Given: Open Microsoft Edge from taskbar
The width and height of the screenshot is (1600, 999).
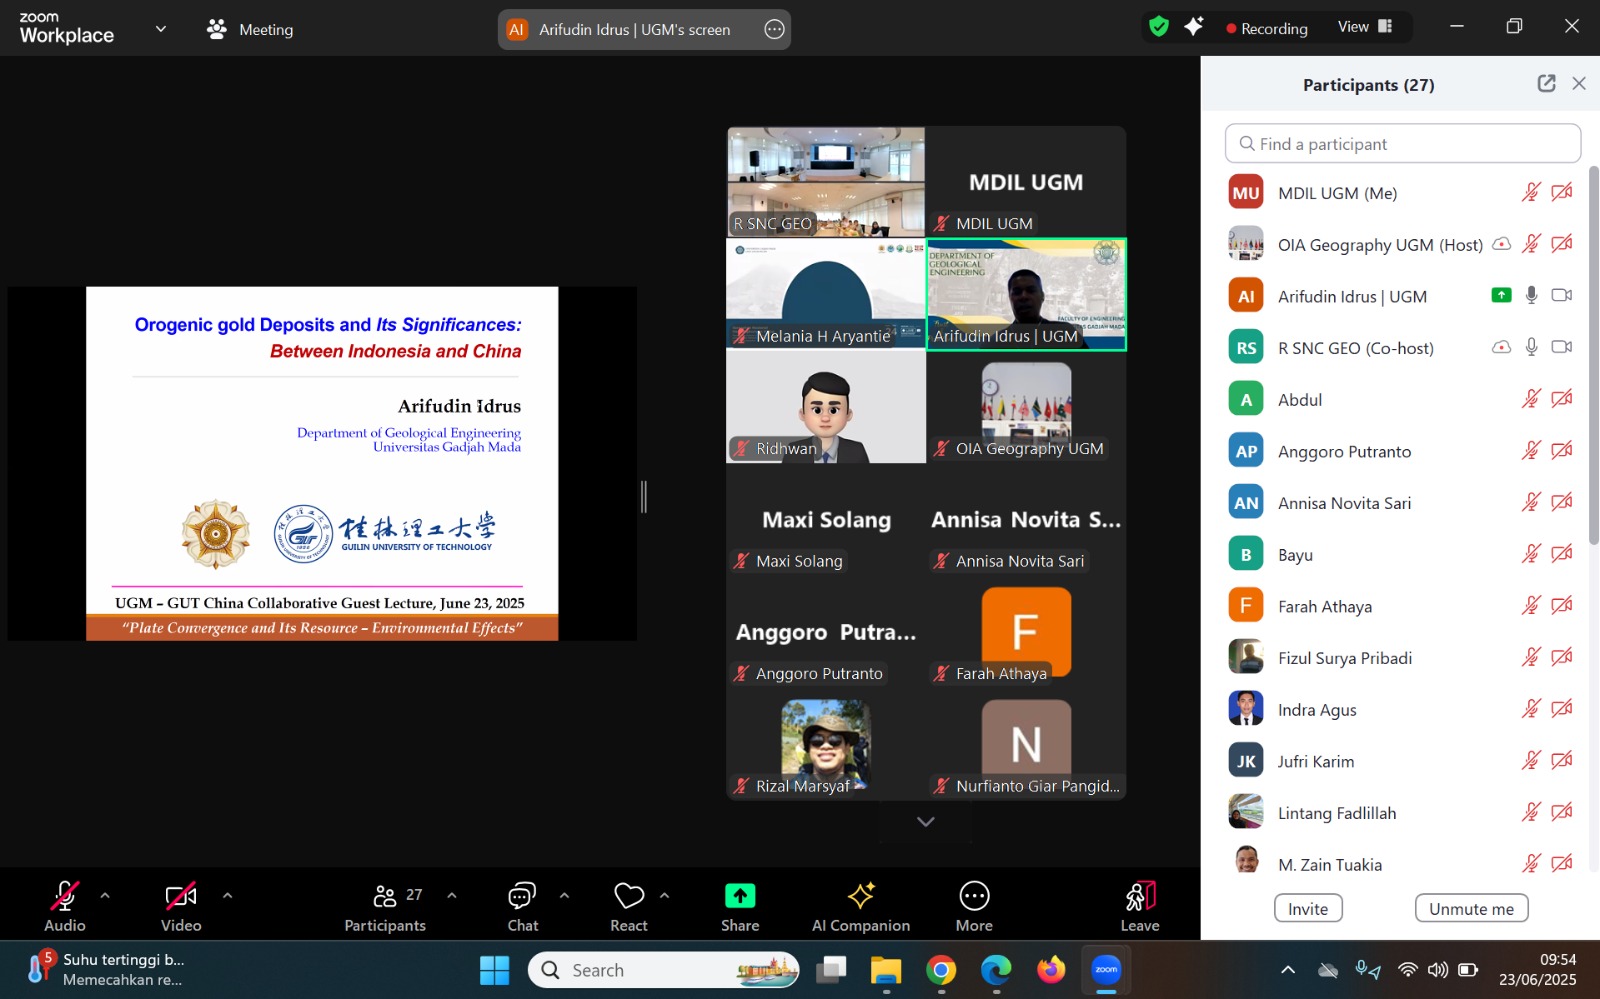Looking at the screenshot, I should (996, 969).
